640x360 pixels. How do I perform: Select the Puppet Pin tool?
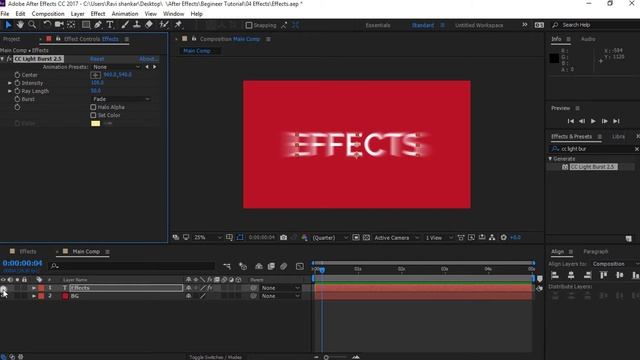[178, 25]
